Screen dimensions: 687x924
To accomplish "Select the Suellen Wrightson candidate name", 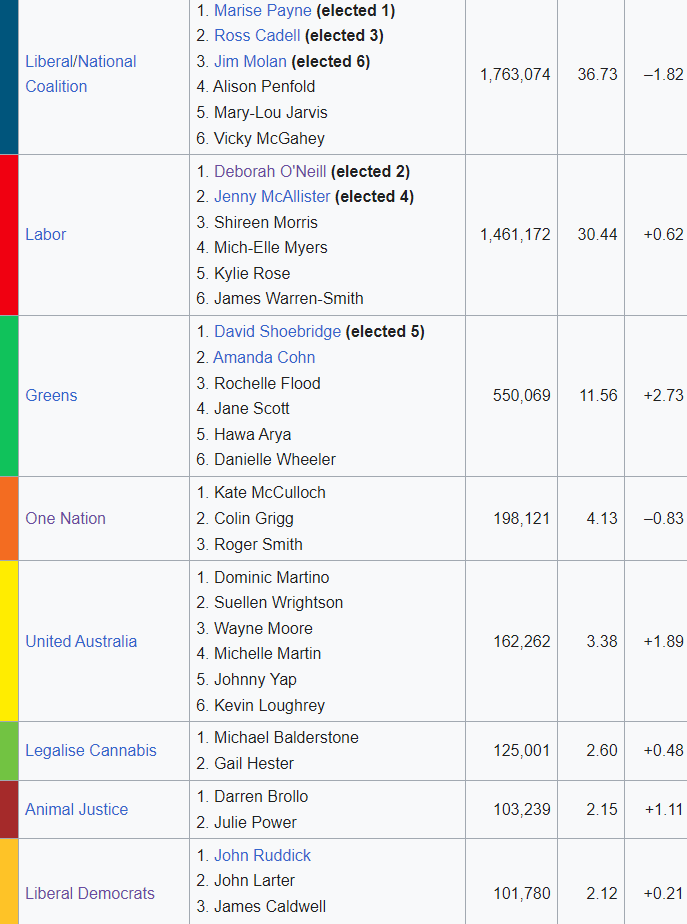I will coord(279,603).
